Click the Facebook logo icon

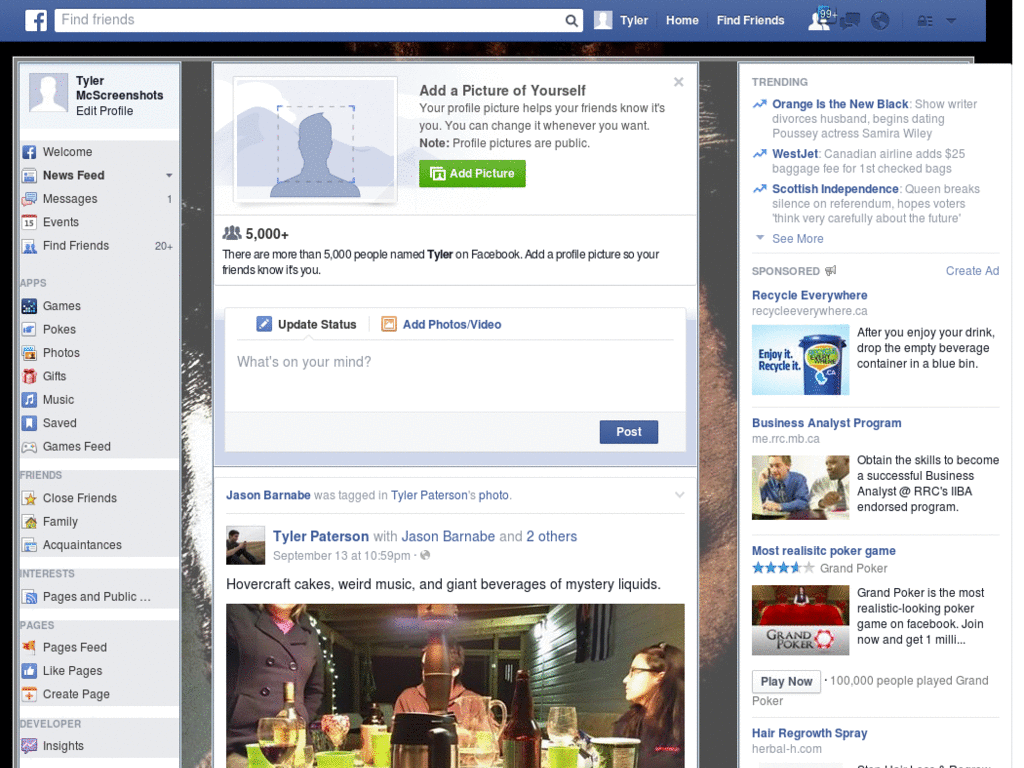[x=36, y=20]
